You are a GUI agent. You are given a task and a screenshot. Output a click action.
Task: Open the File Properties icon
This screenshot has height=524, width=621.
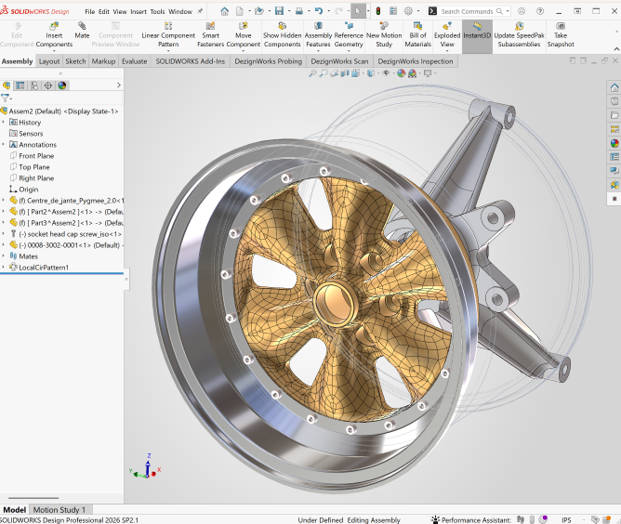(393, 11)
